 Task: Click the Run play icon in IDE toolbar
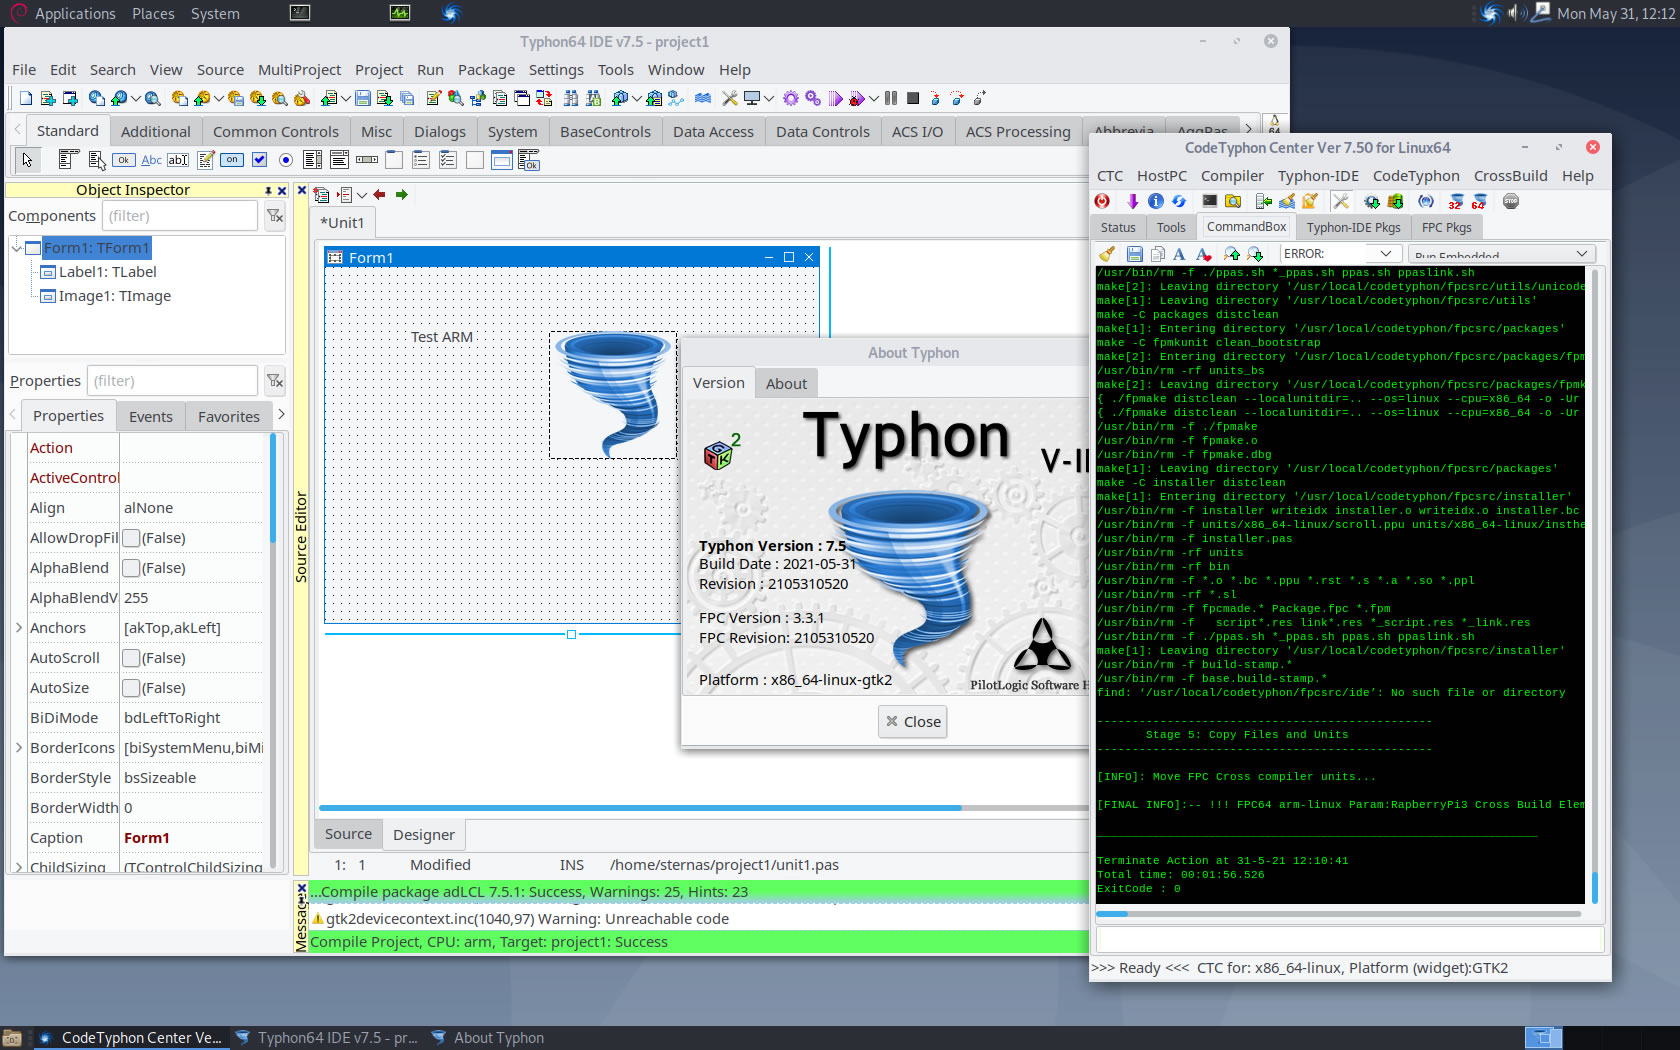(835, 98)
